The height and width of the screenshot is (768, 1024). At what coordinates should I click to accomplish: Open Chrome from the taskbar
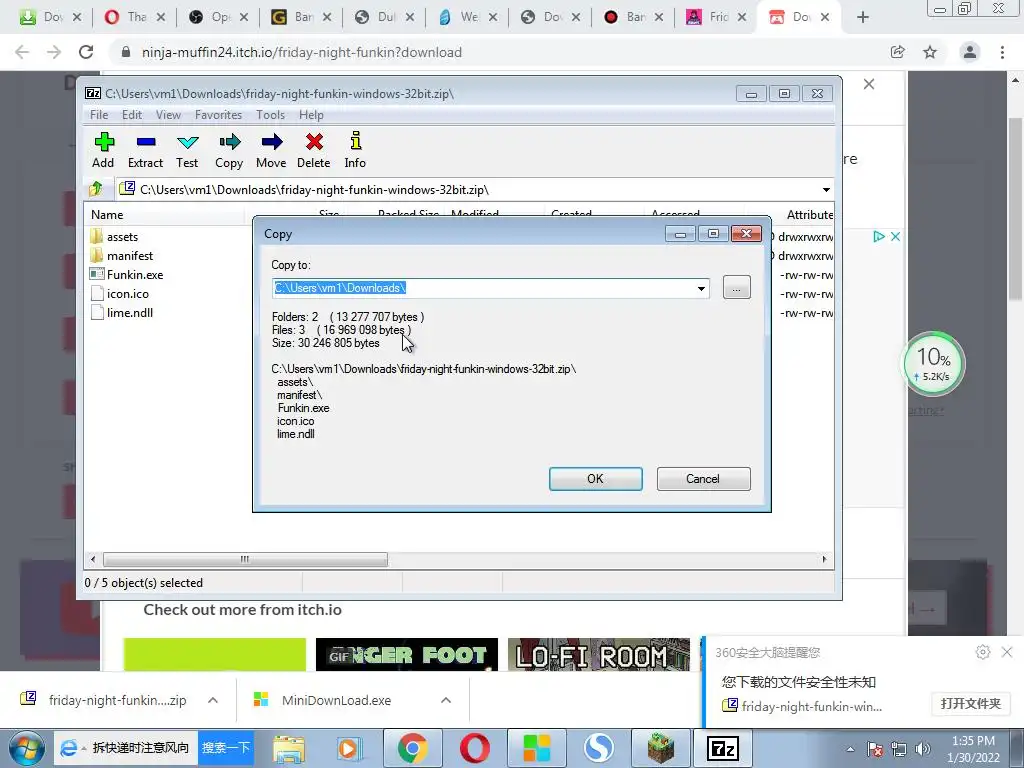413,748
